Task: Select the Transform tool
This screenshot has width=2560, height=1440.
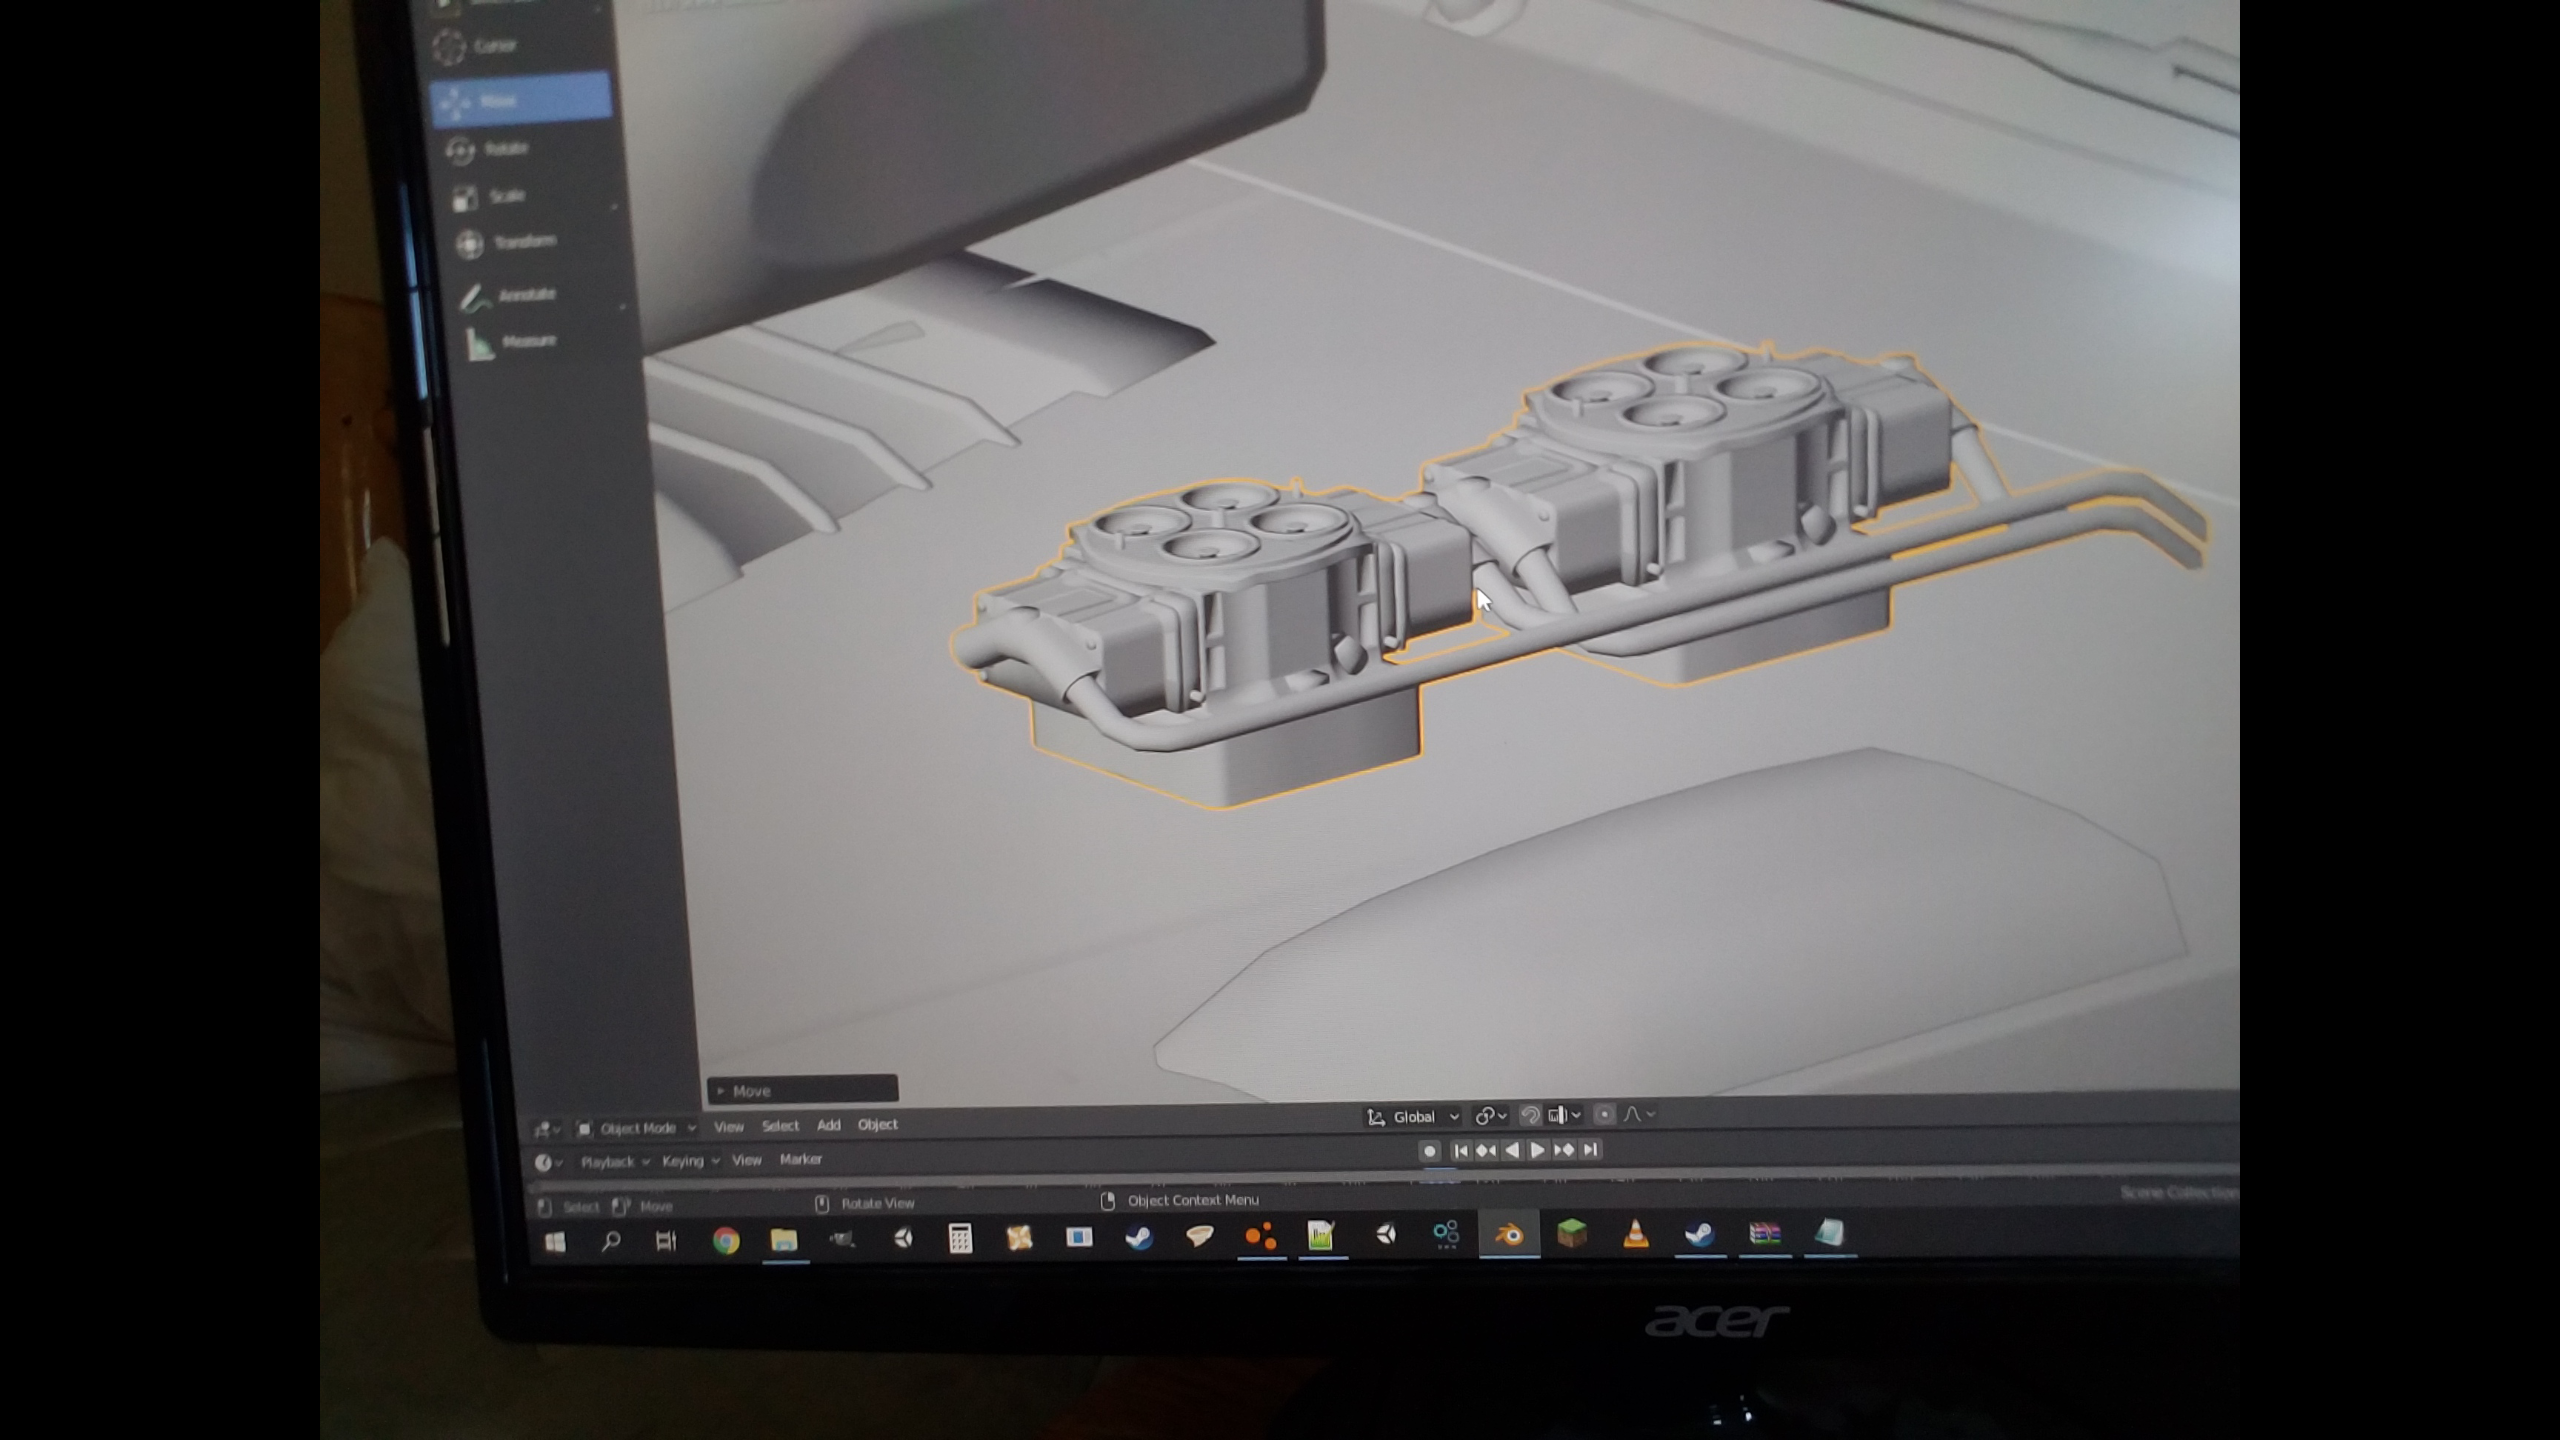Action: pyautogui.click(x=505, y=243)
